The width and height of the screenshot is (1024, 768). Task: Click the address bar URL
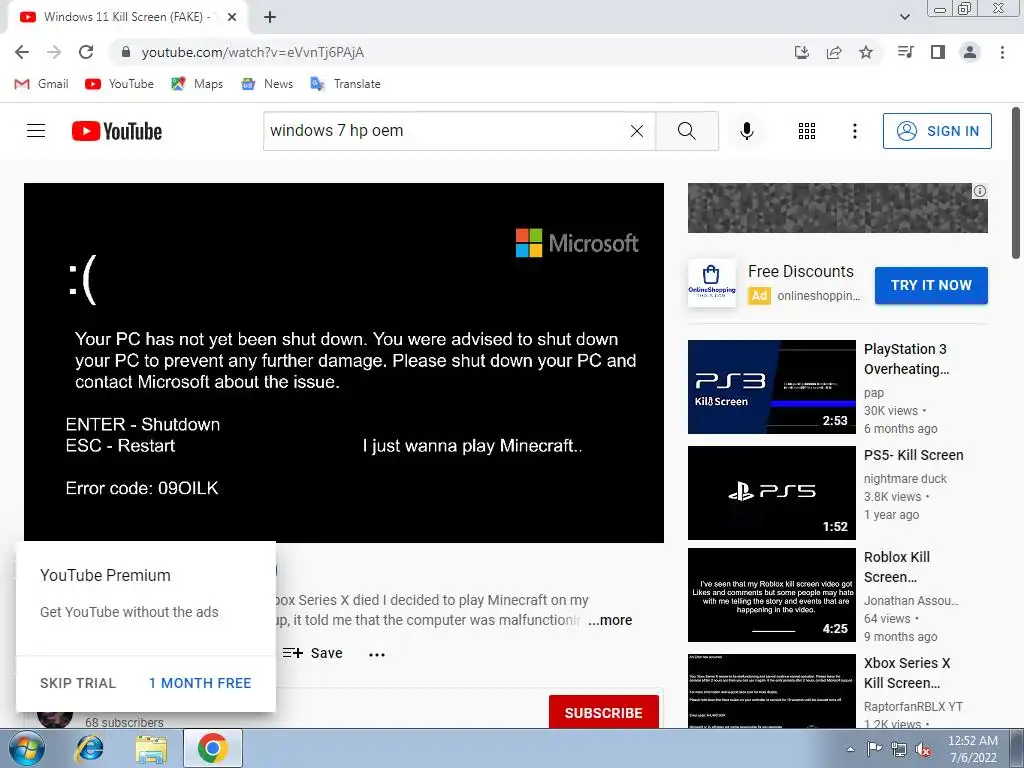pos(253,52)
